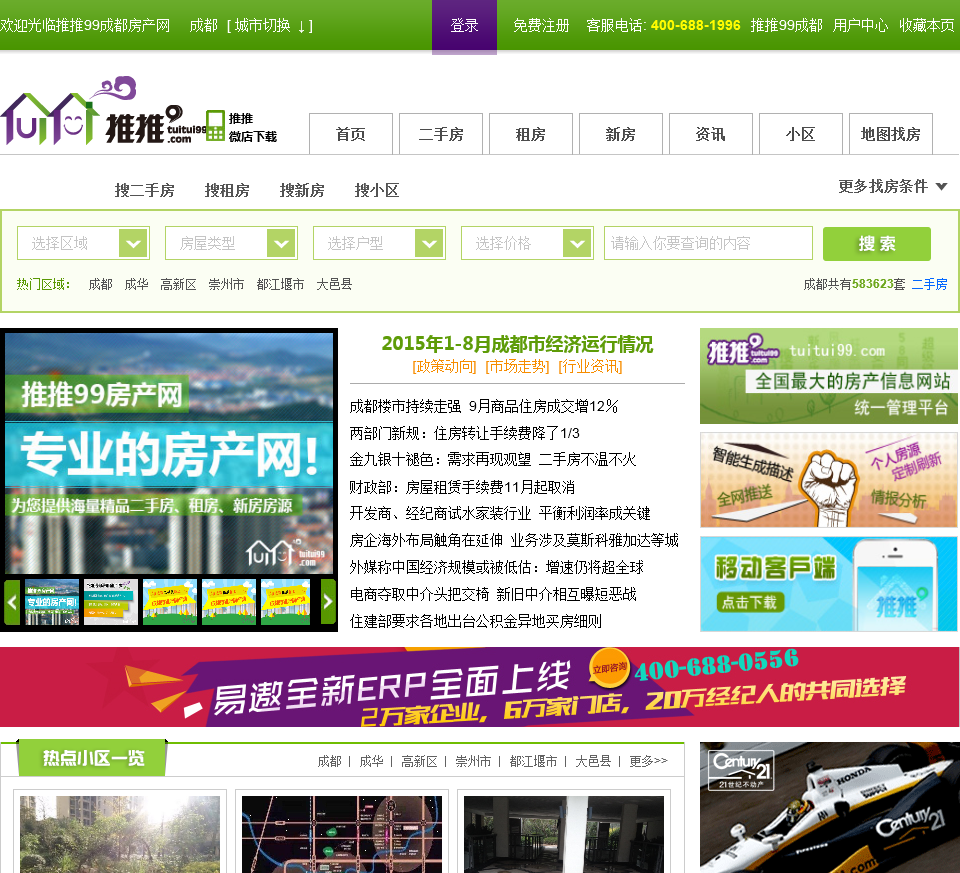Open 用户中心 link

coord(860,26)
